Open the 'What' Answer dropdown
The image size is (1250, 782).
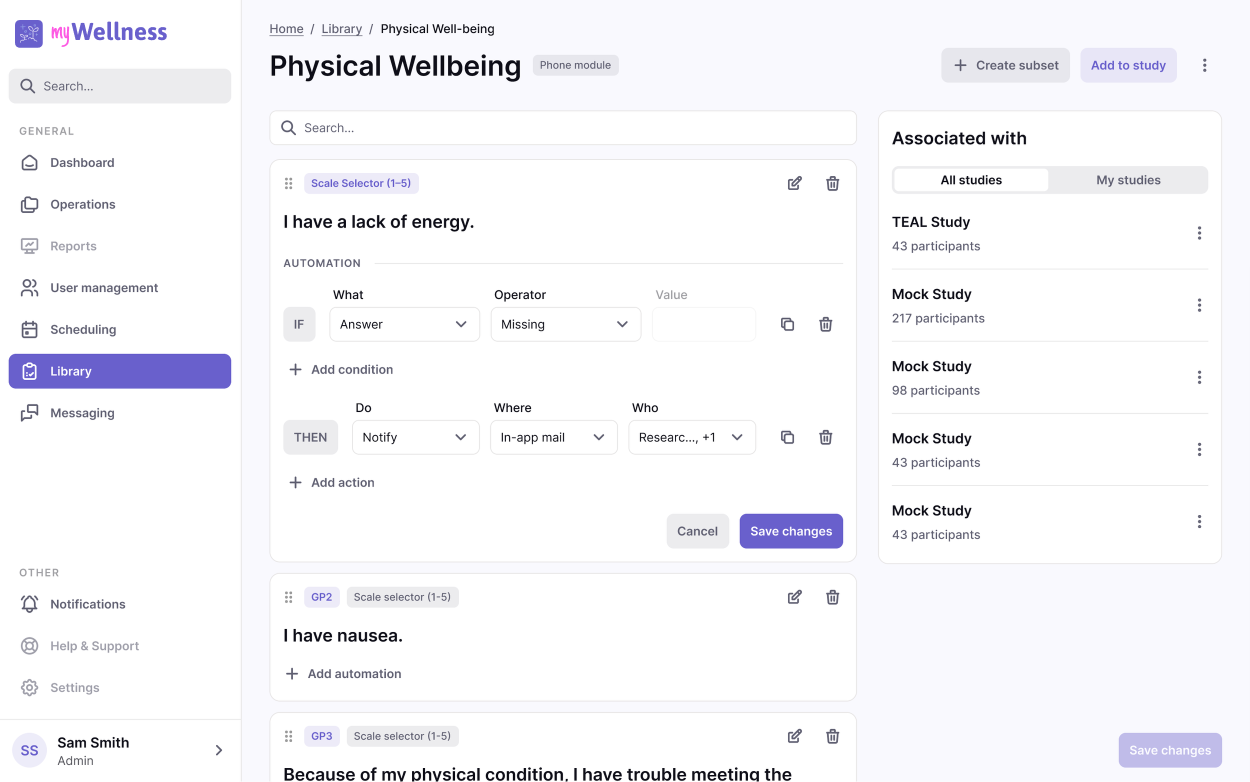[x=404, y=325]
